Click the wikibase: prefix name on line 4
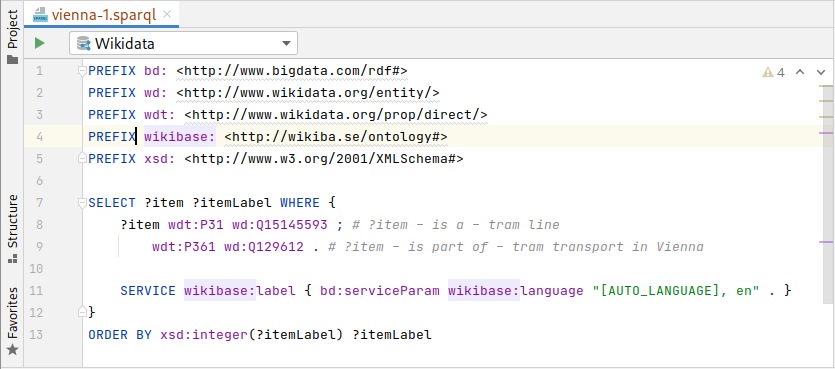The height and width of the screenshot is (369, 835). tap(180, 137)
